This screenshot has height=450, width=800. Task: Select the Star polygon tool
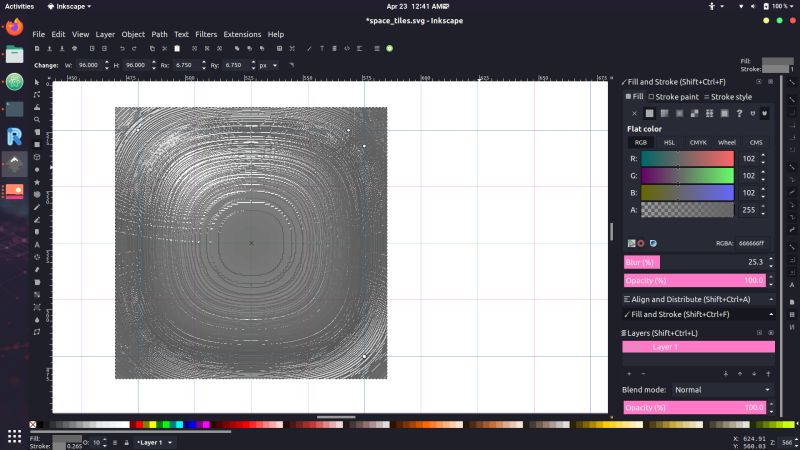[37, 182]
